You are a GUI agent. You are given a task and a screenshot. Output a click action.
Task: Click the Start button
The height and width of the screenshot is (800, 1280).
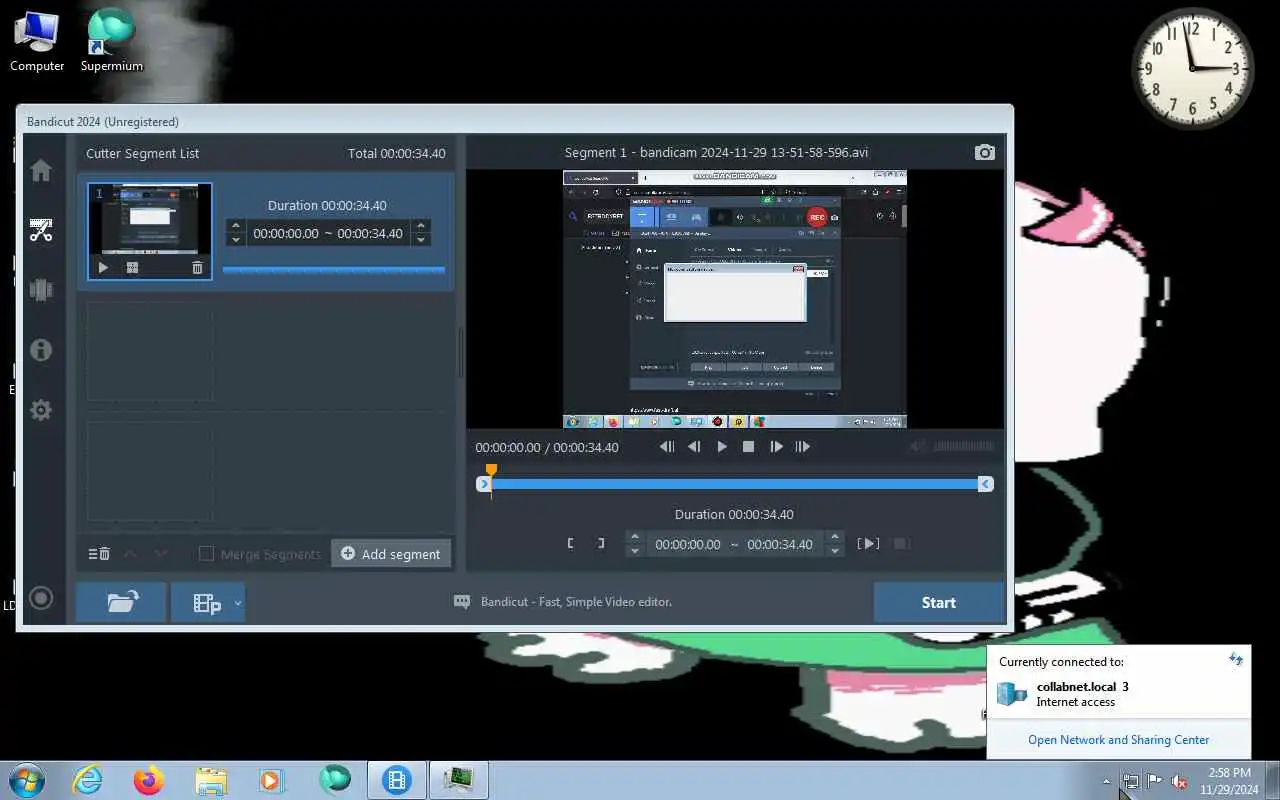pyautogui.click(x=938, y=602)
